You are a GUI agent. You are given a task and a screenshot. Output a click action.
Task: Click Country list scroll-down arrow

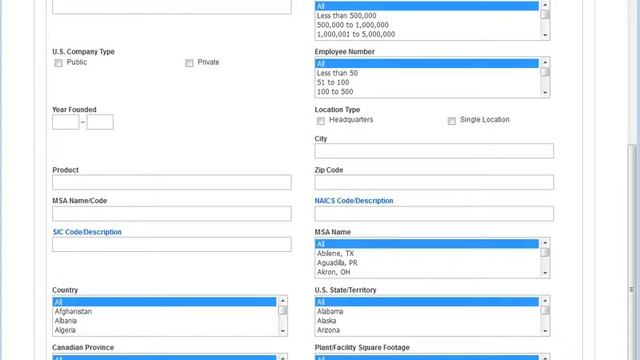(282, 331)
